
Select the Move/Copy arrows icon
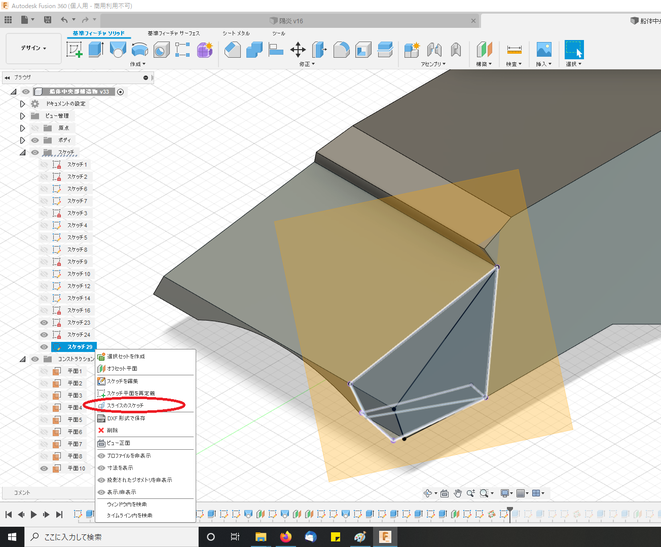pyautogui.click(x=298, y=50)
